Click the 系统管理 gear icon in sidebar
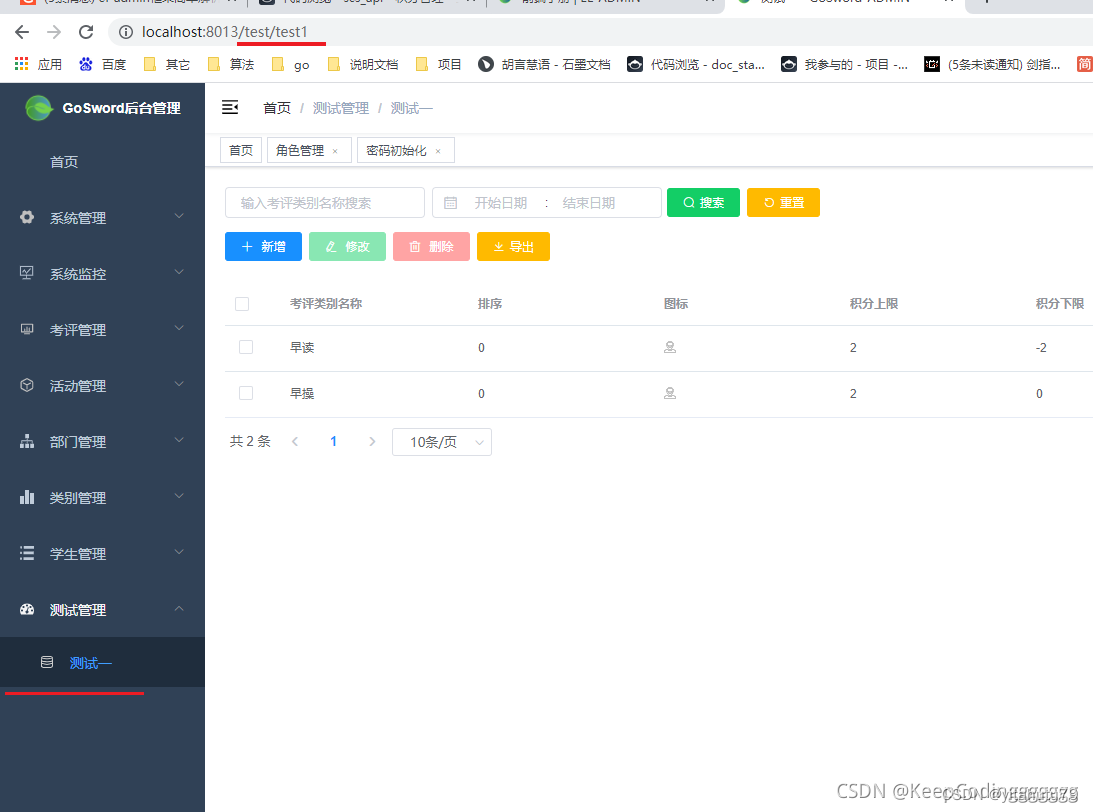Screen dimensions: 1093x812 coord(26,217)
